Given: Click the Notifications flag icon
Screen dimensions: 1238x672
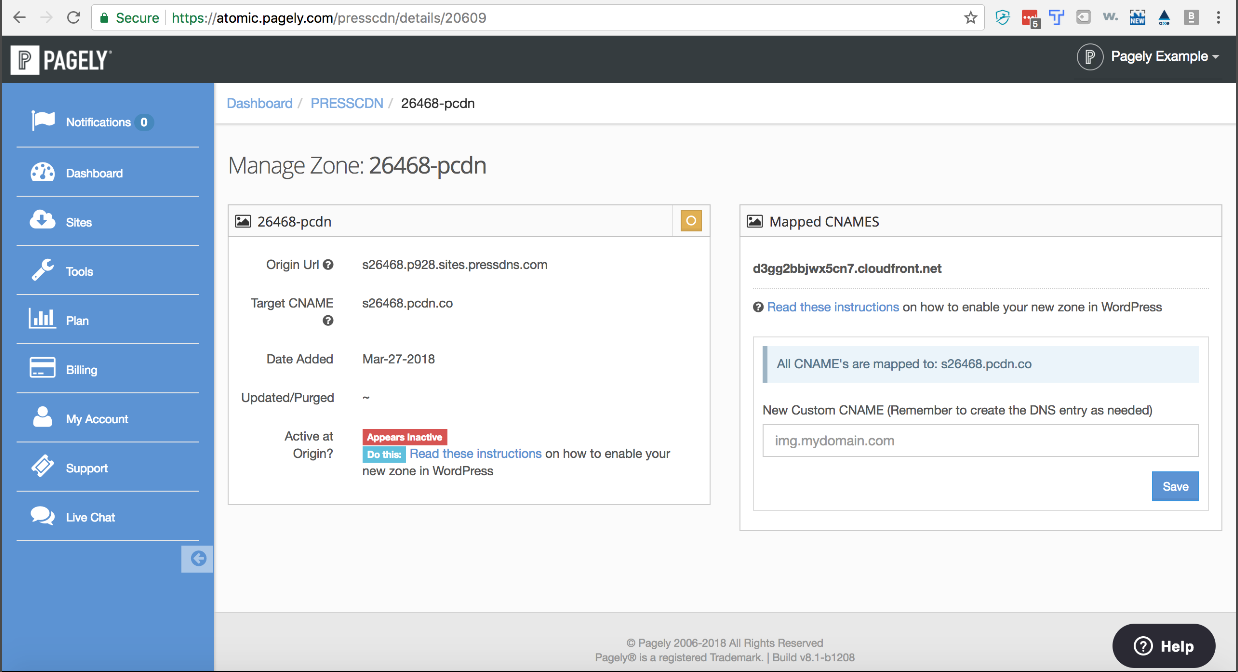Looking at the screenshot, I should pyautogui.click(x=43, y=121).
